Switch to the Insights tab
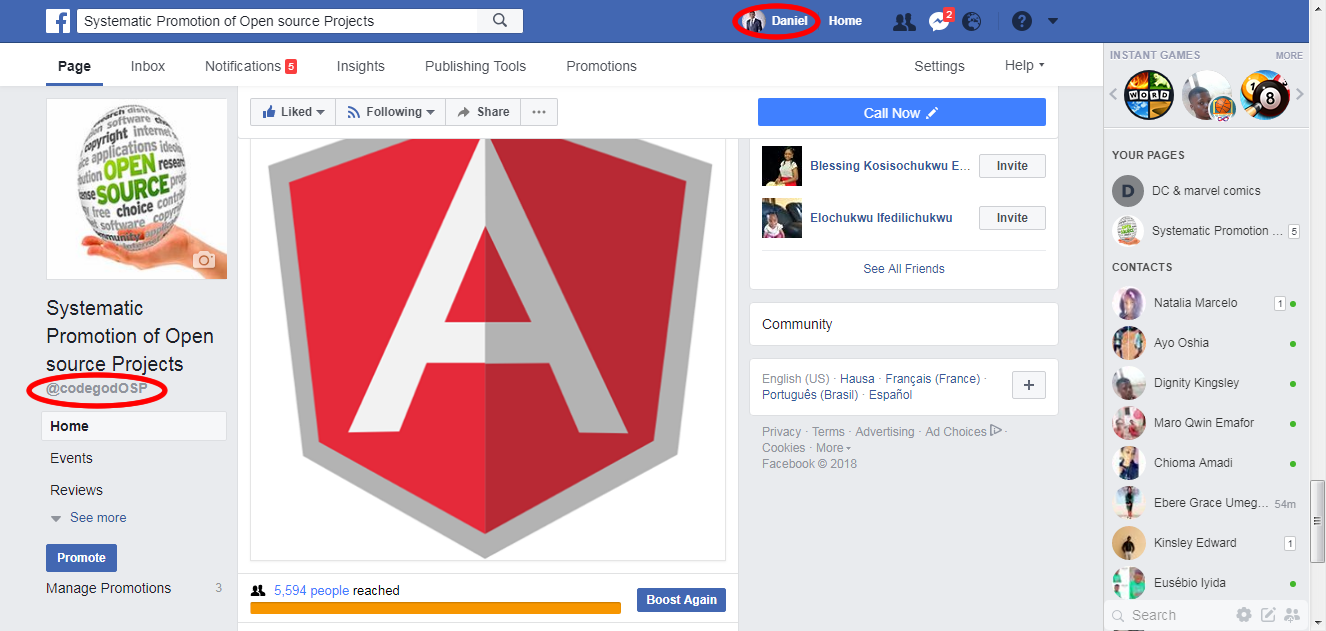1326x631 pixels. coord(360,66)
